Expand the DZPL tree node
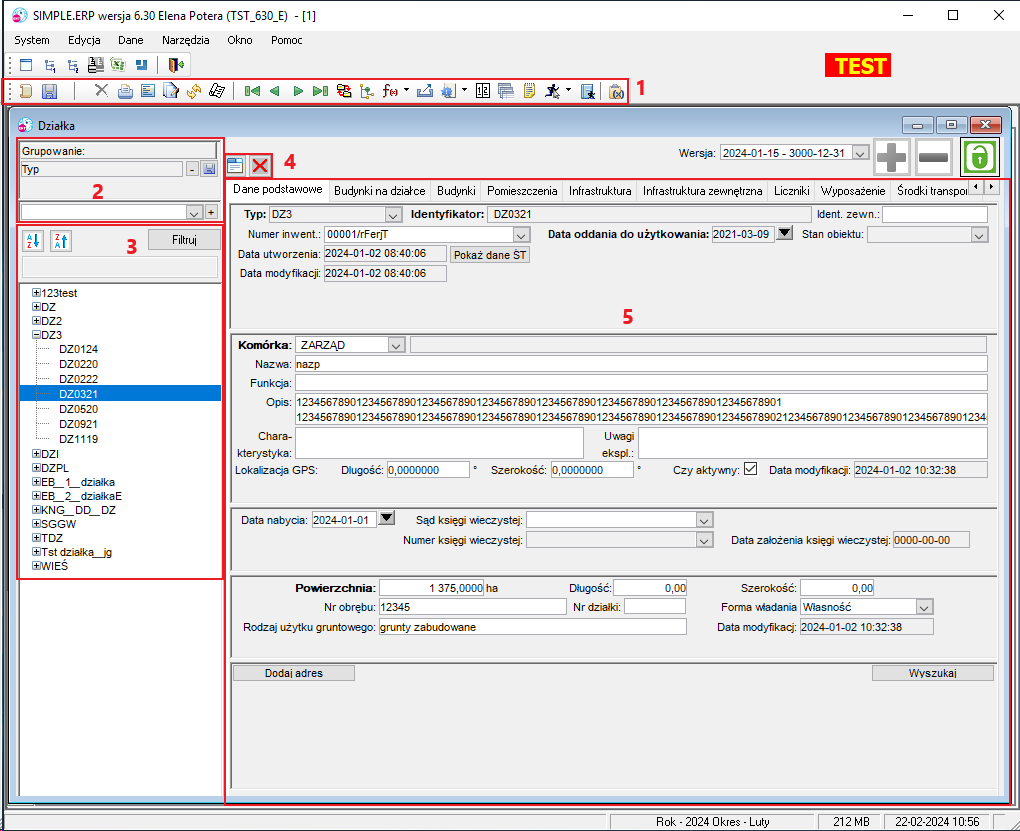Viewport: 1020px width, 831px height. pos(36,467)
